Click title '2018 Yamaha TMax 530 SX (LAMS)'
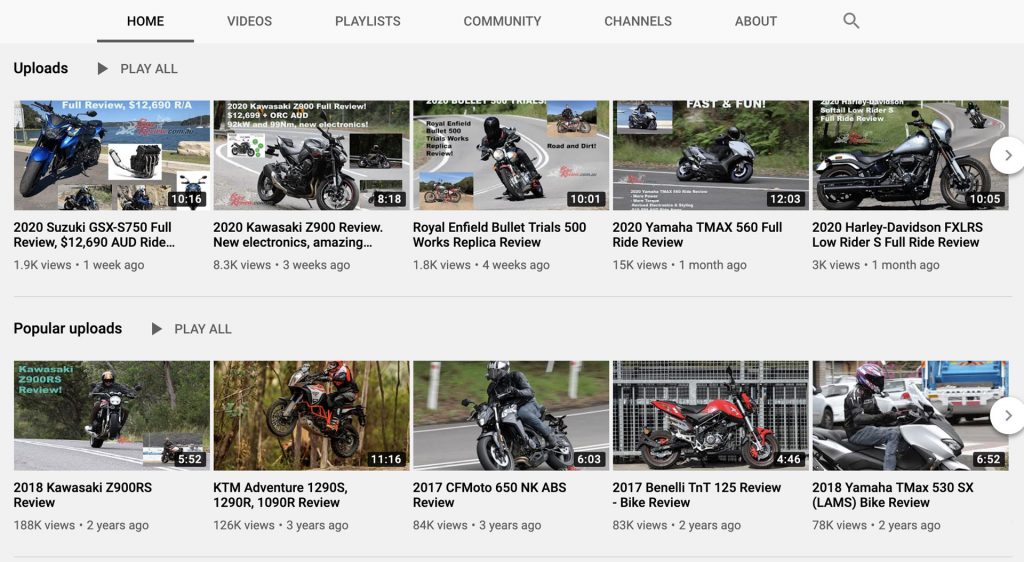The image size is (1024, 562). 893,495
